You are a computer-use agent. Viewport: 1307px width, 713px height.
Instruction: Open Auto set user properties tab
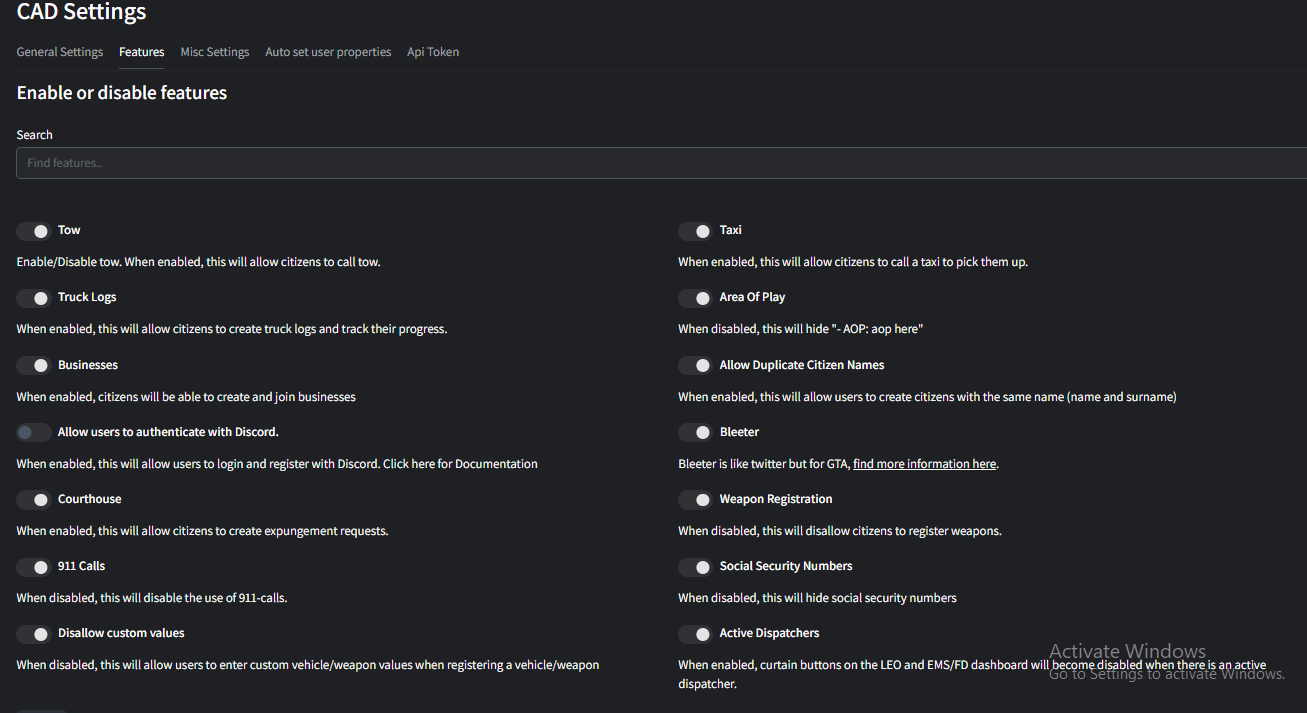[x=328, y=52]
